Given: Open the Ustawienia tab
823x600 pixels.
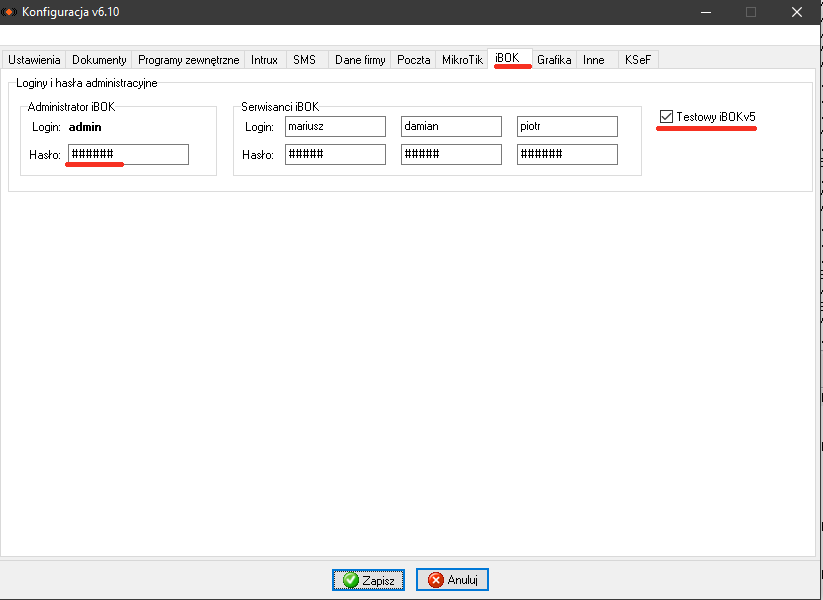Looking at the screenshot, I should [x=34, y=60].
